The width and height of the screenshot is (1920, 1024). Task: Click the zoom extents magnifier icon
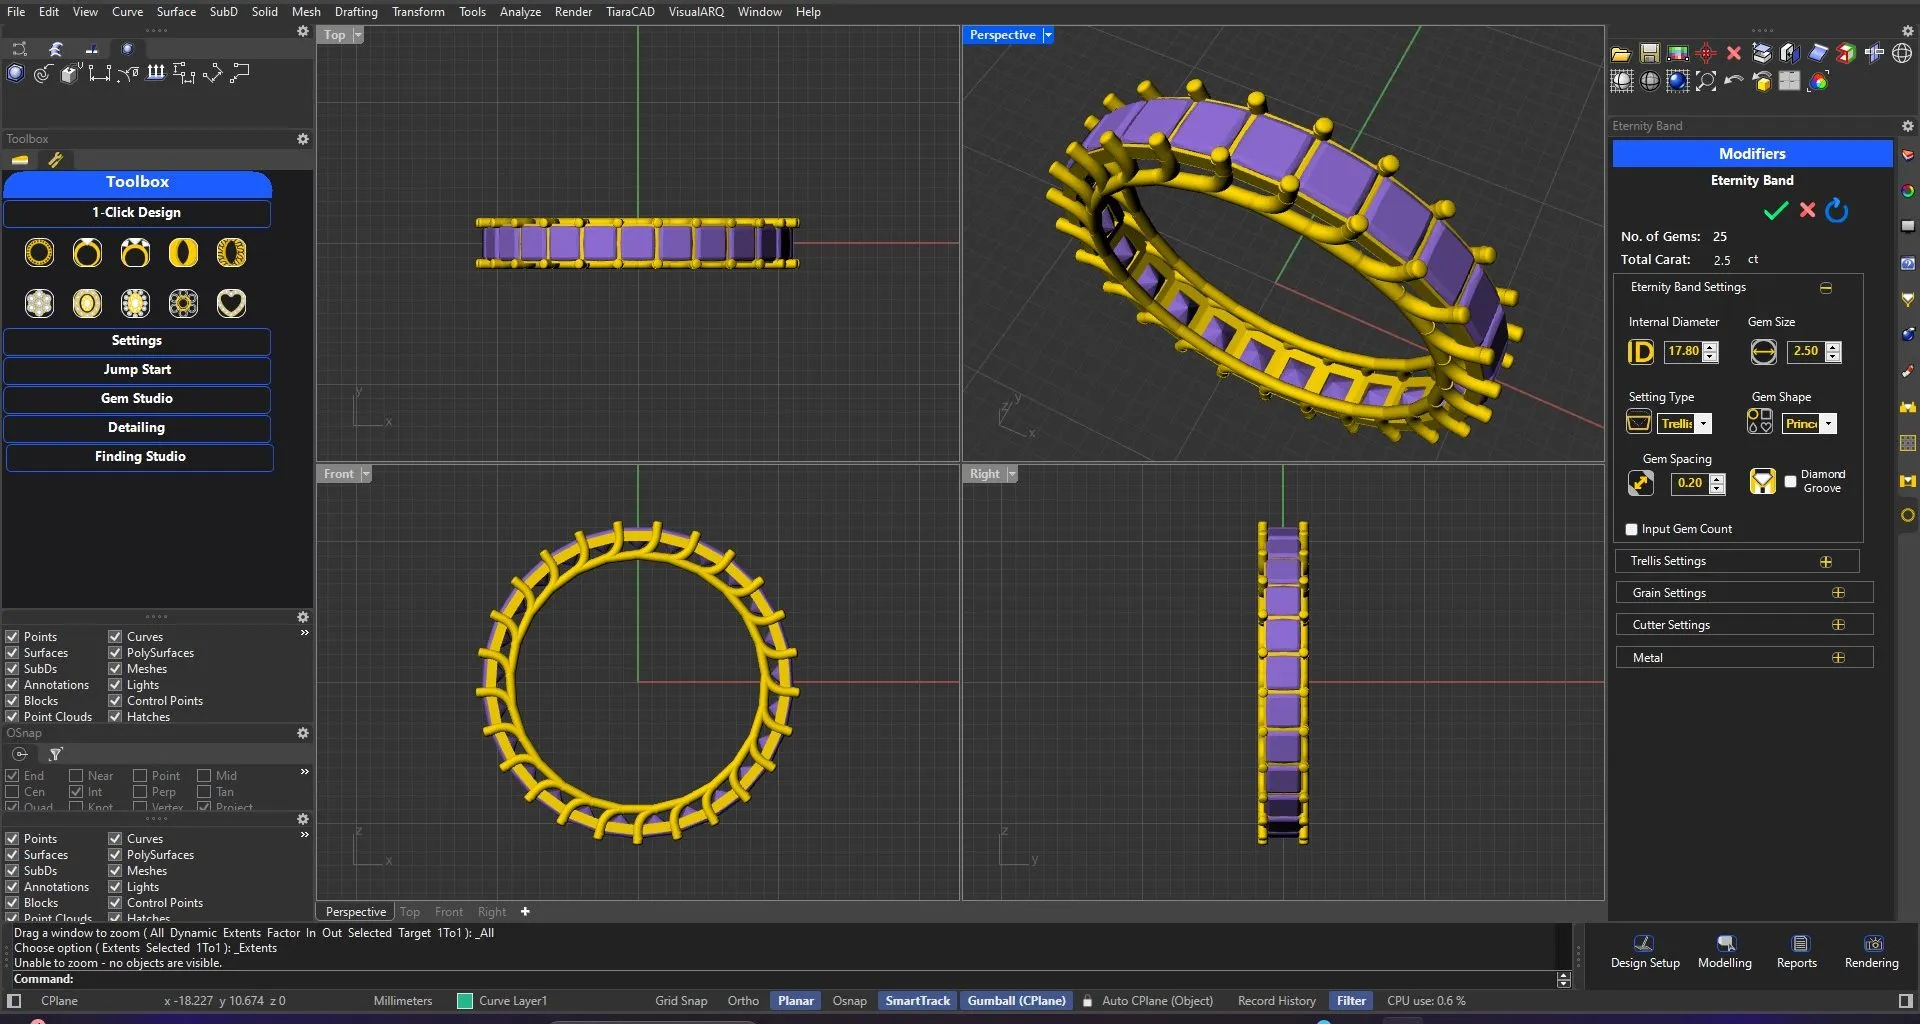coord(1706,82)
